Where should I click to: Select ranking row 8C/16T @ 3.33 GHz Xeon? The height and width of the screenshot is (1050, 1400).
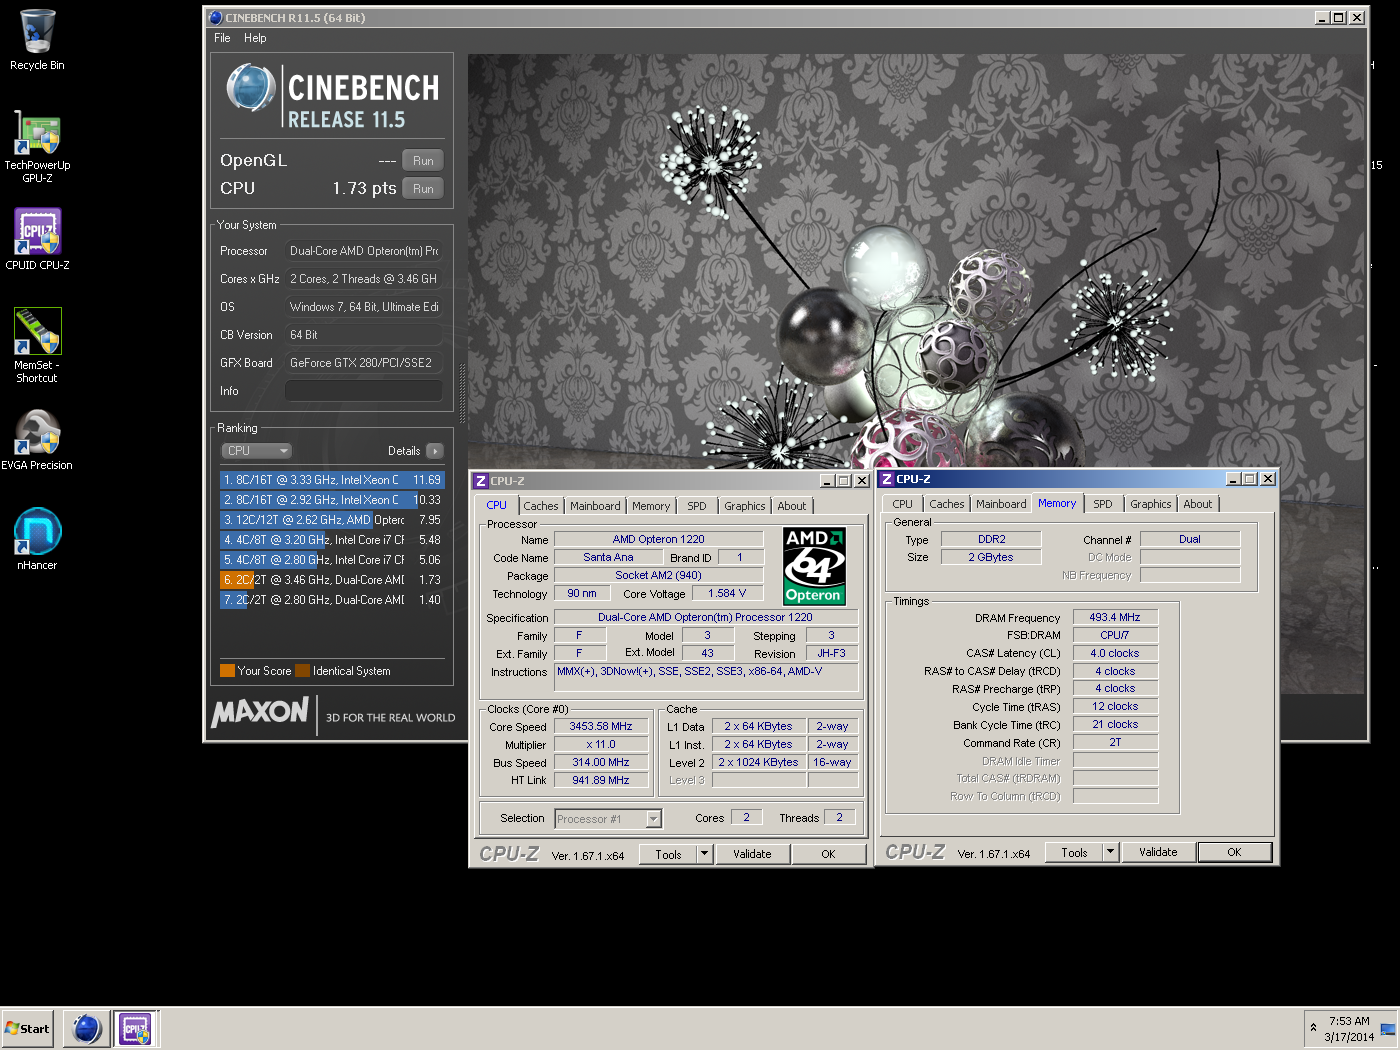(x=331, y=480)
